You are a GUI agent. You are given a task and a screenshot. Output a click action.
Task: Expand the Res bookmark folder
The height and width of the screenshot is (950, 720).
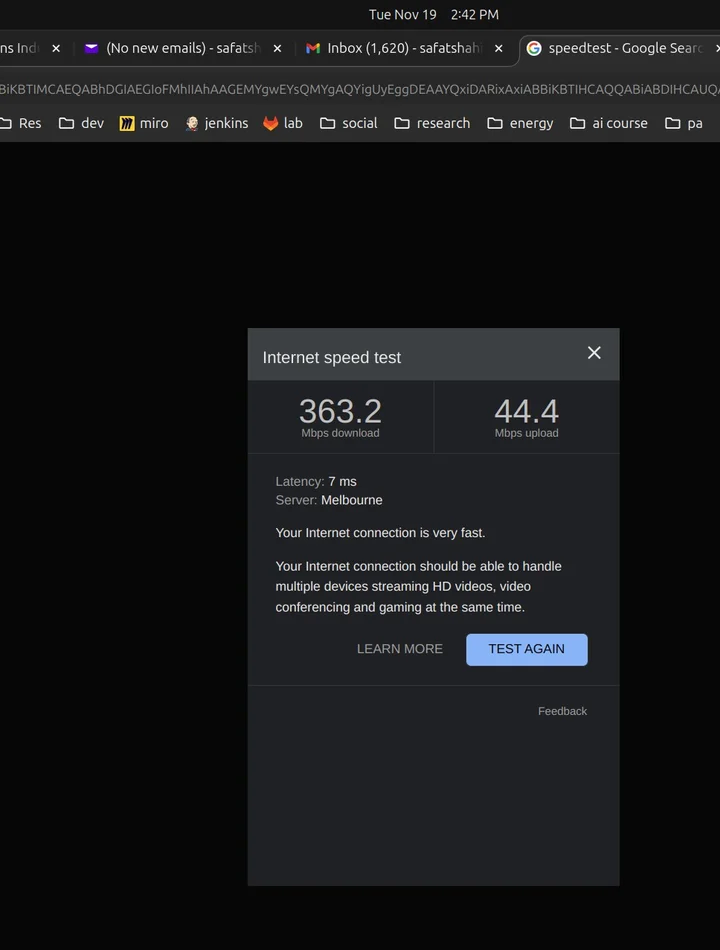pyautogui.click(x=21, y=123)
